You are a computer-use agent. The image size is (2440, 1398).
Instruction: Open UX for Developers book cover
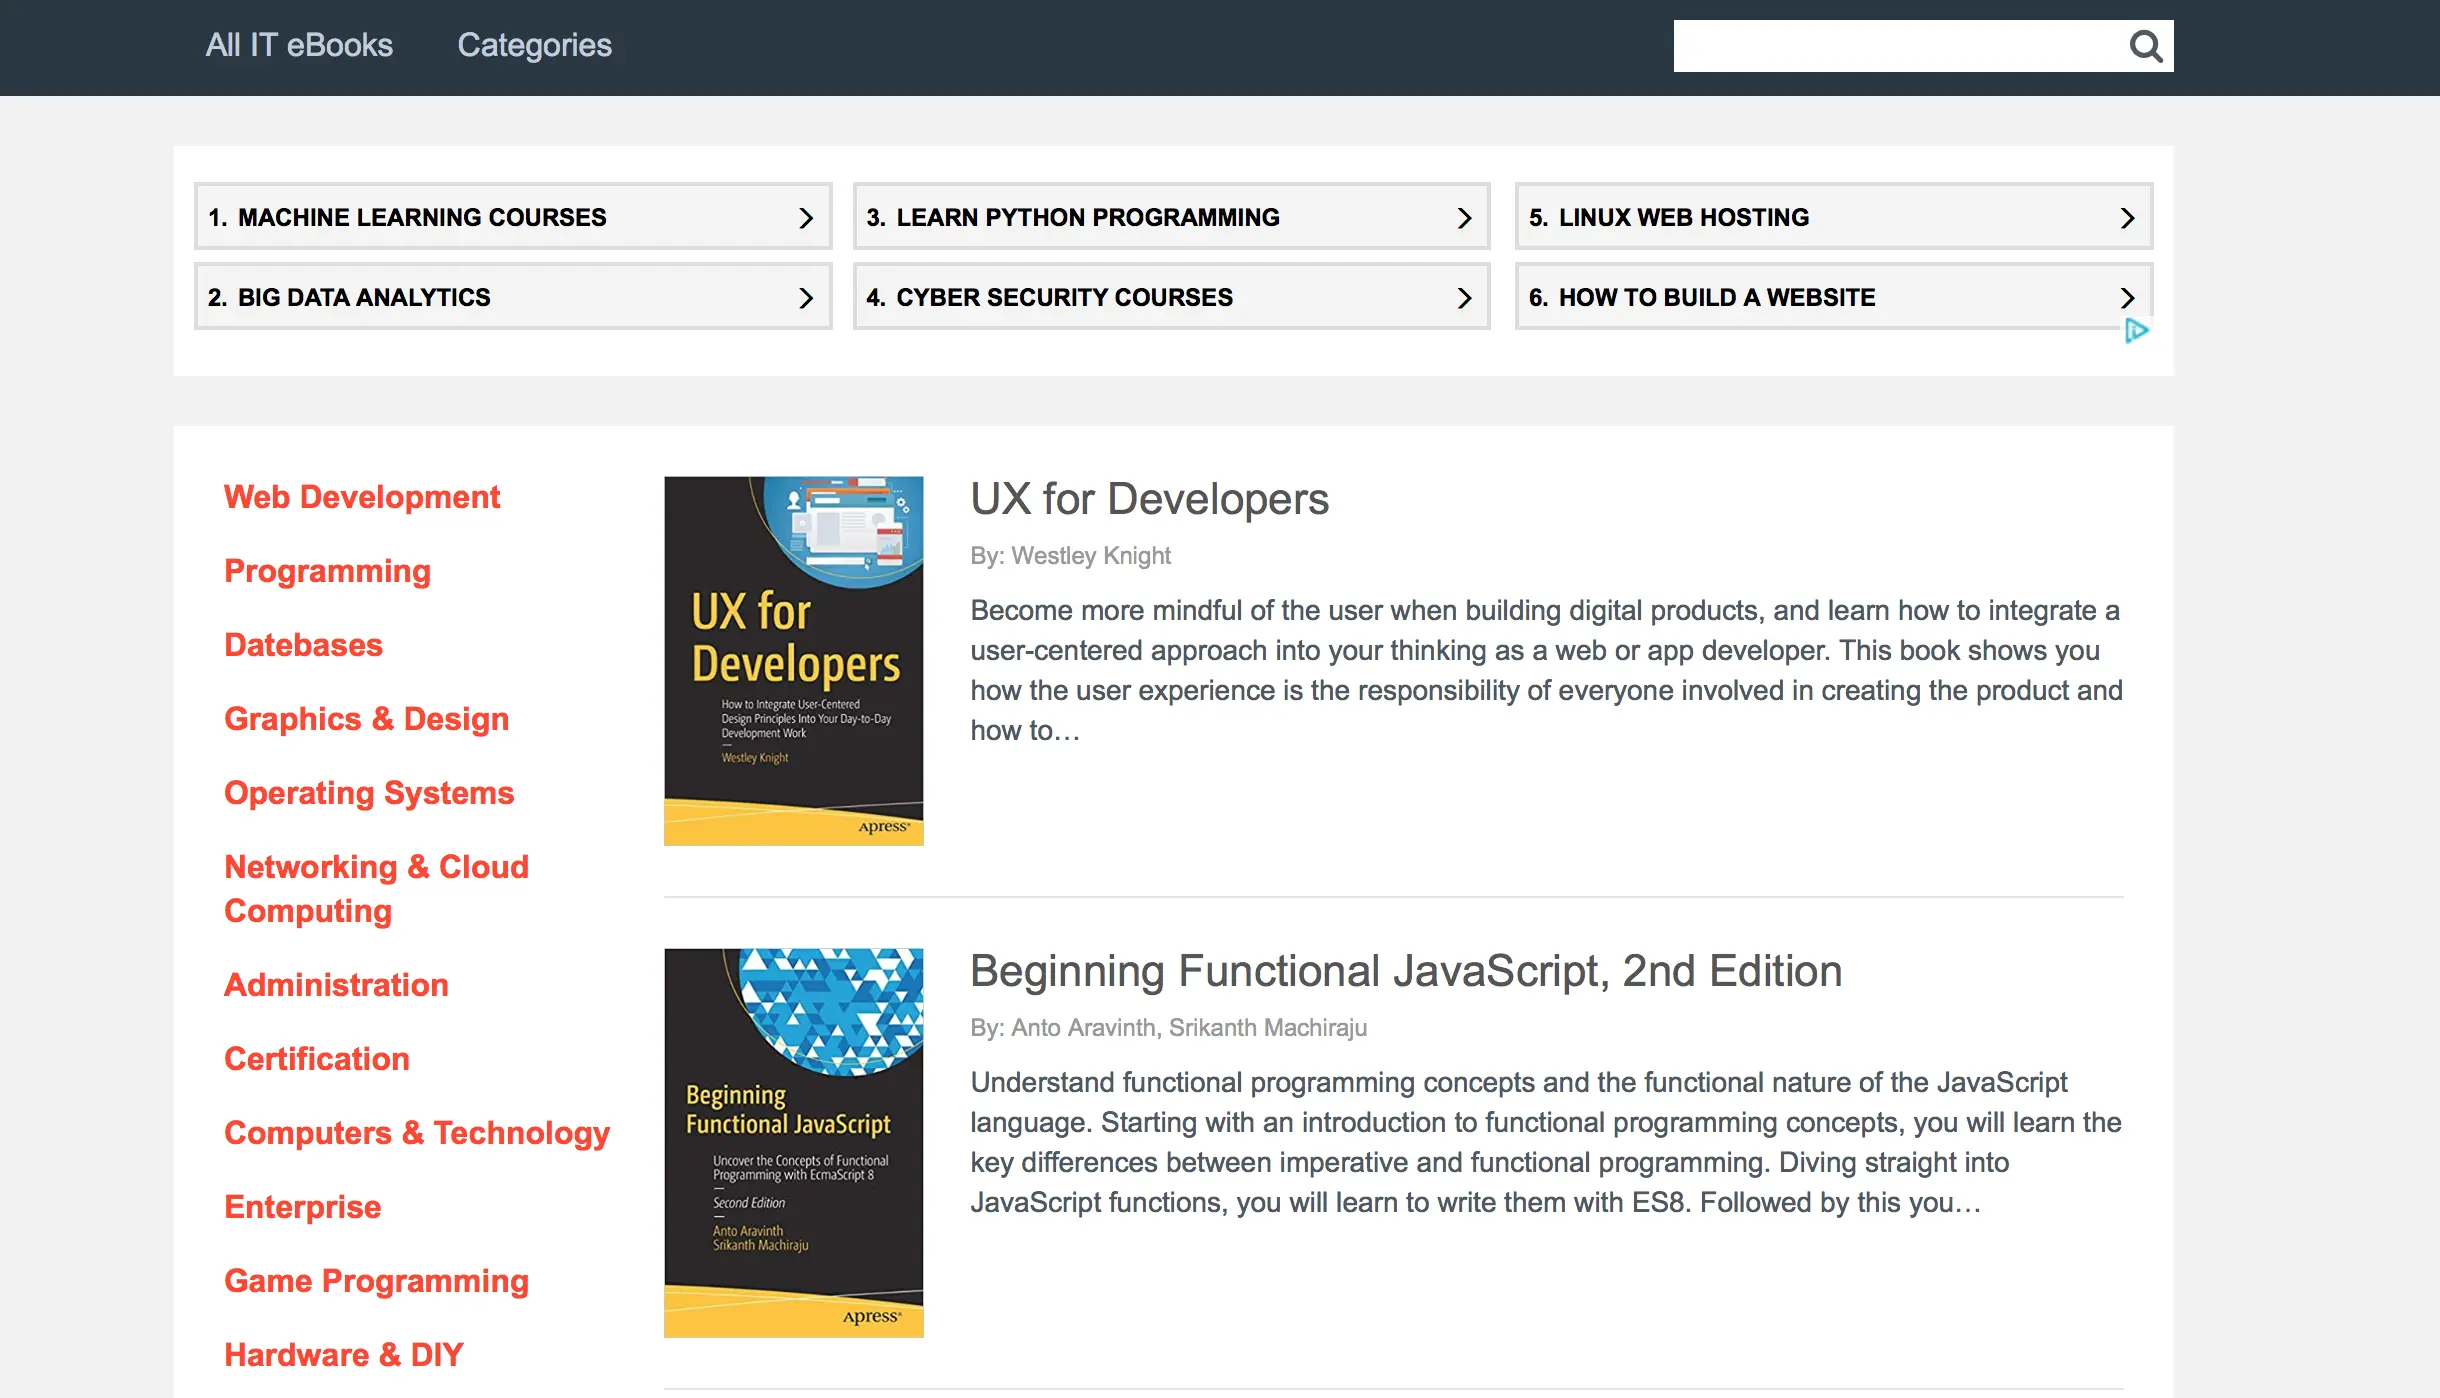pos(793,661)
